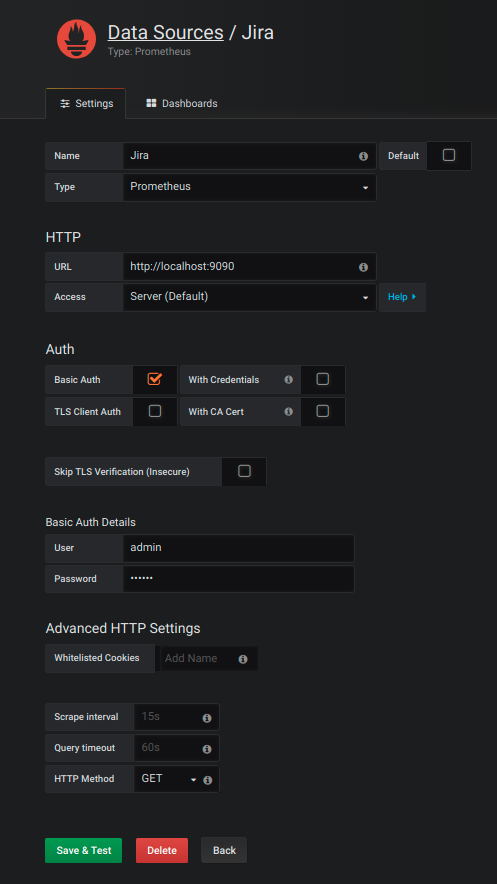Open the Type dropdown showing Prometheus
497x884 pixels.
click(250, 187)
